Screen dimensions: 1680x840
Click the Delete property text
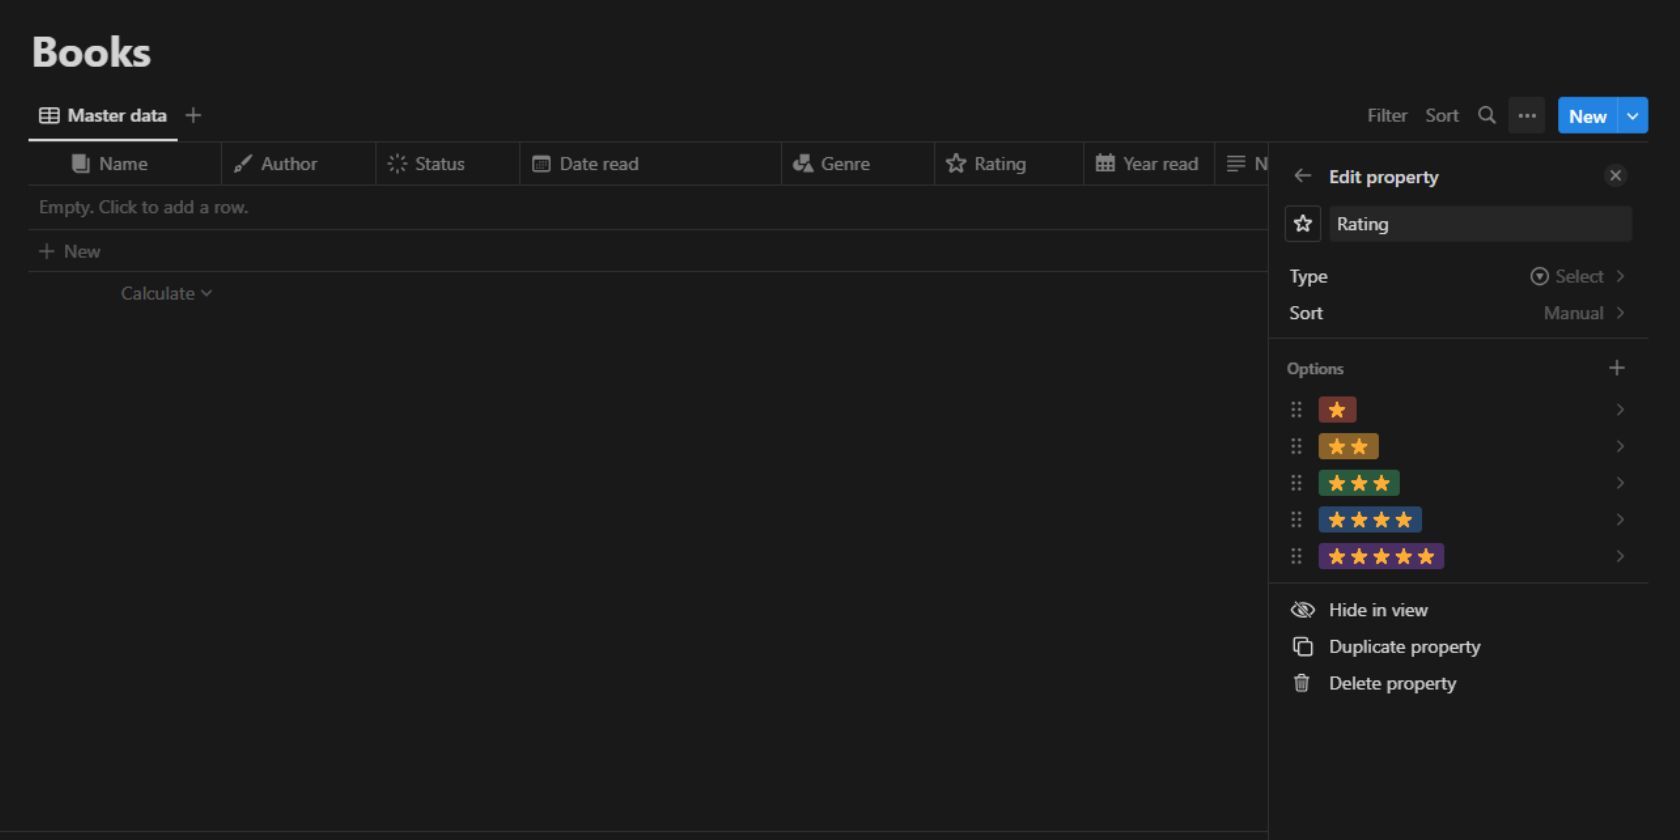click(1392, 683)
